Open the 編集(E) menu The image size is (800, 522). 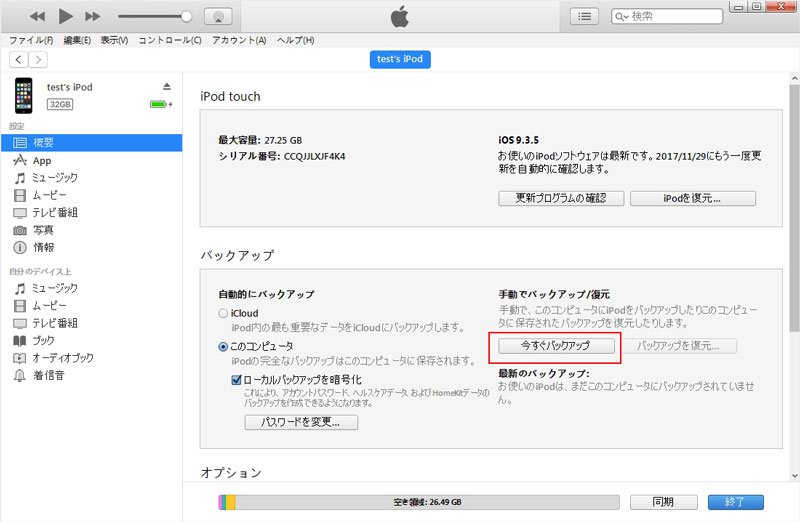coord(77,40)
